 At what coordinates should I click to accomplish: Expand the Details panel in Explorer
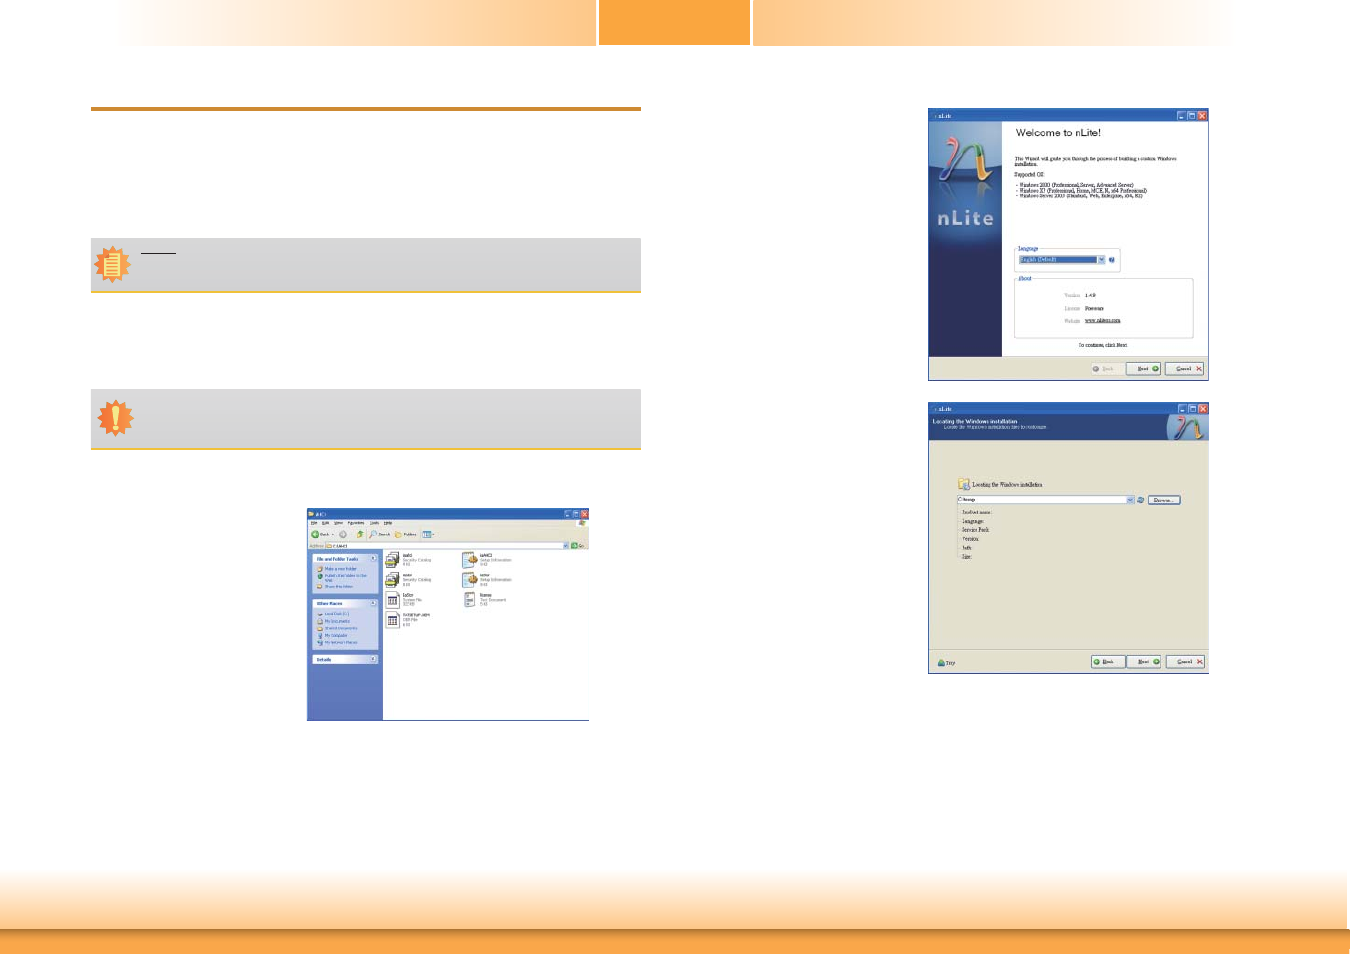coord(373,659)
